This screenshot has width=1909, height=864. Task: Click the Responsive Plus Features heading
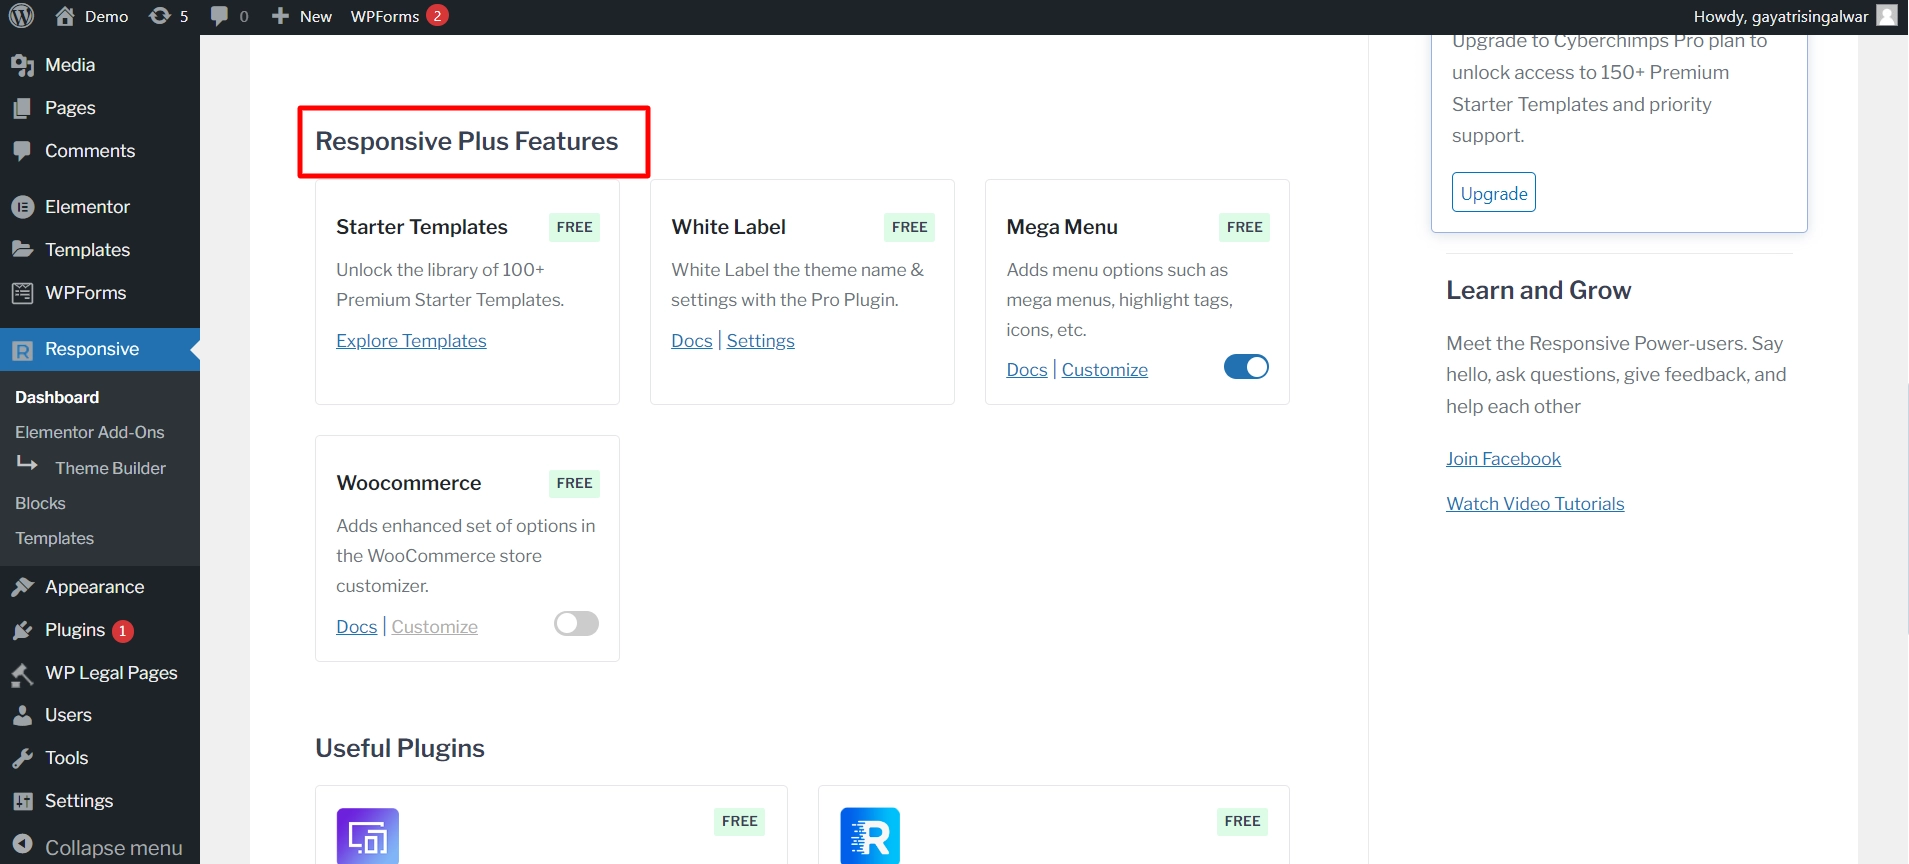point(467,141)
